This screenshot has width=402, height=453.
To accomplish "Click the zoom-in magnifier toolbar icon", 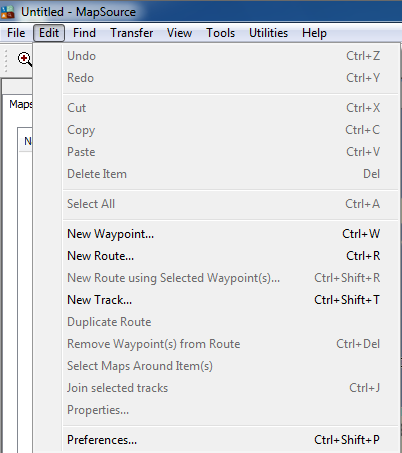I will 25,59.
